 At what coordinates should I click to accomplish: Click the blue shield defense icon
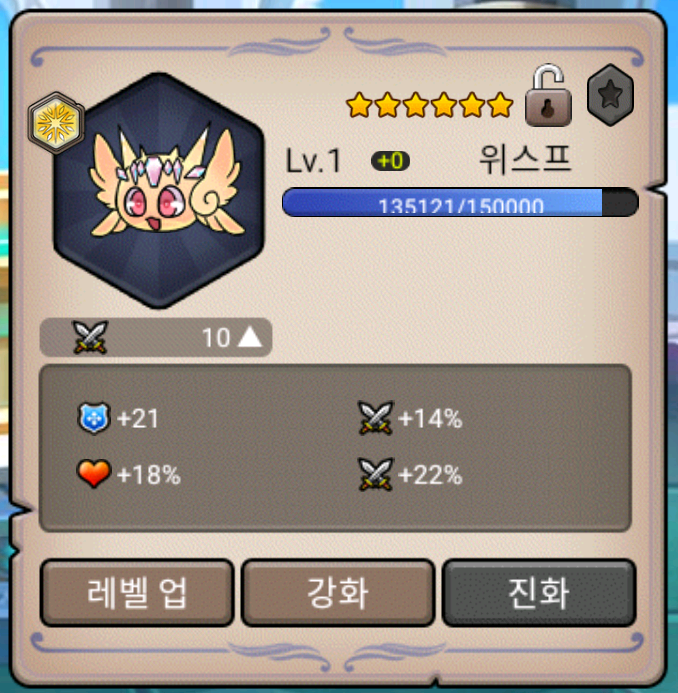pos(94,418)
